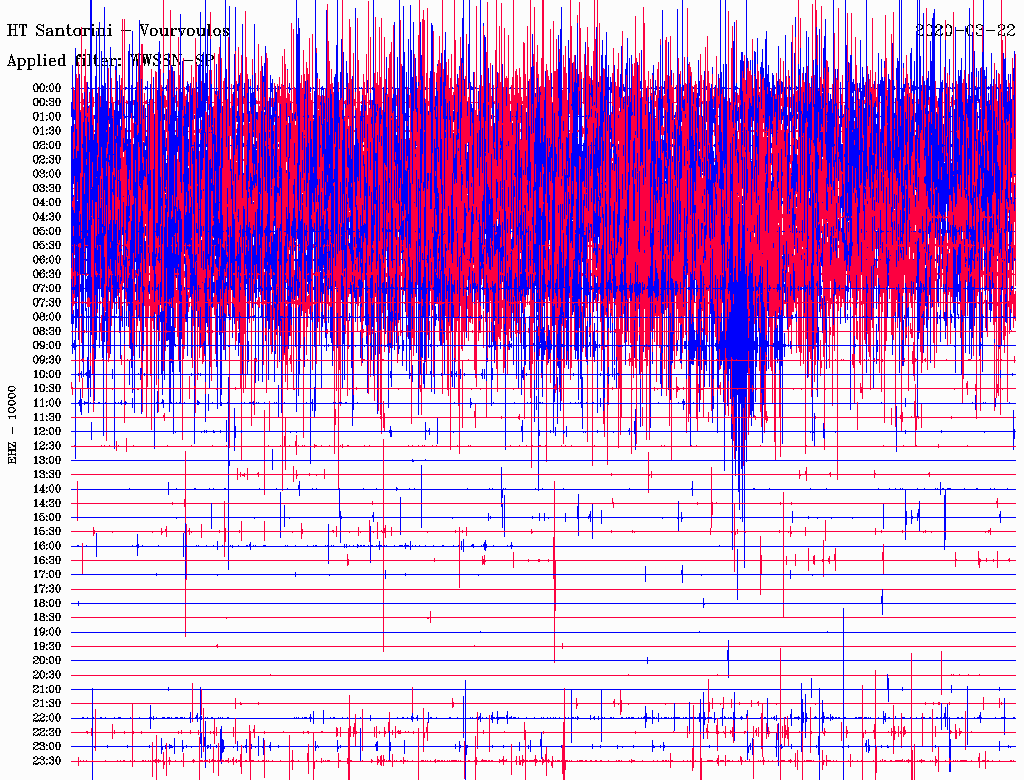
Task: Click the 21:00 time label
Action: [47, 690]
